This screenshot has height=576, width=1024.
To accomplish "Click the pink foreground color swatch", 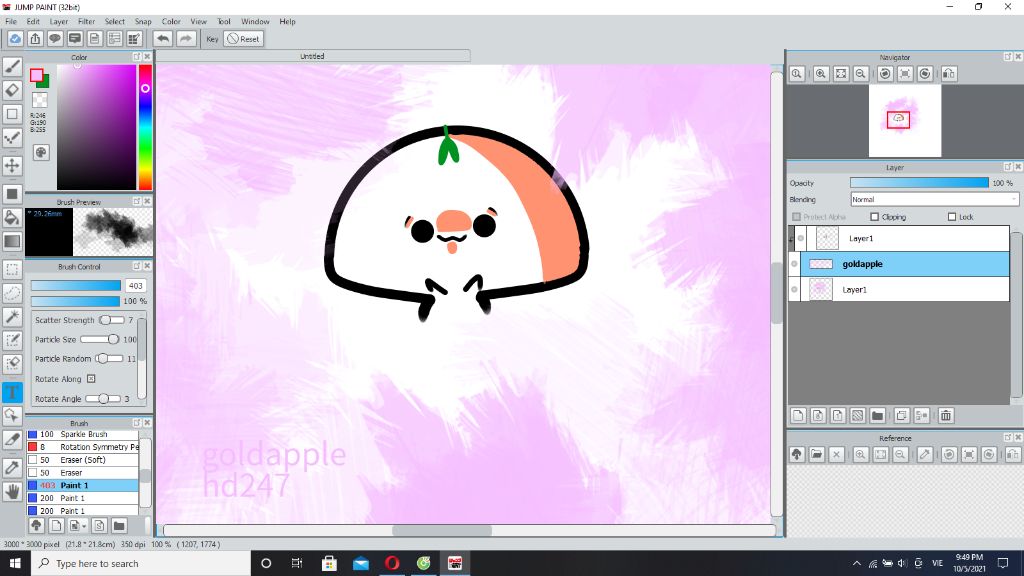I will [37, 75].
